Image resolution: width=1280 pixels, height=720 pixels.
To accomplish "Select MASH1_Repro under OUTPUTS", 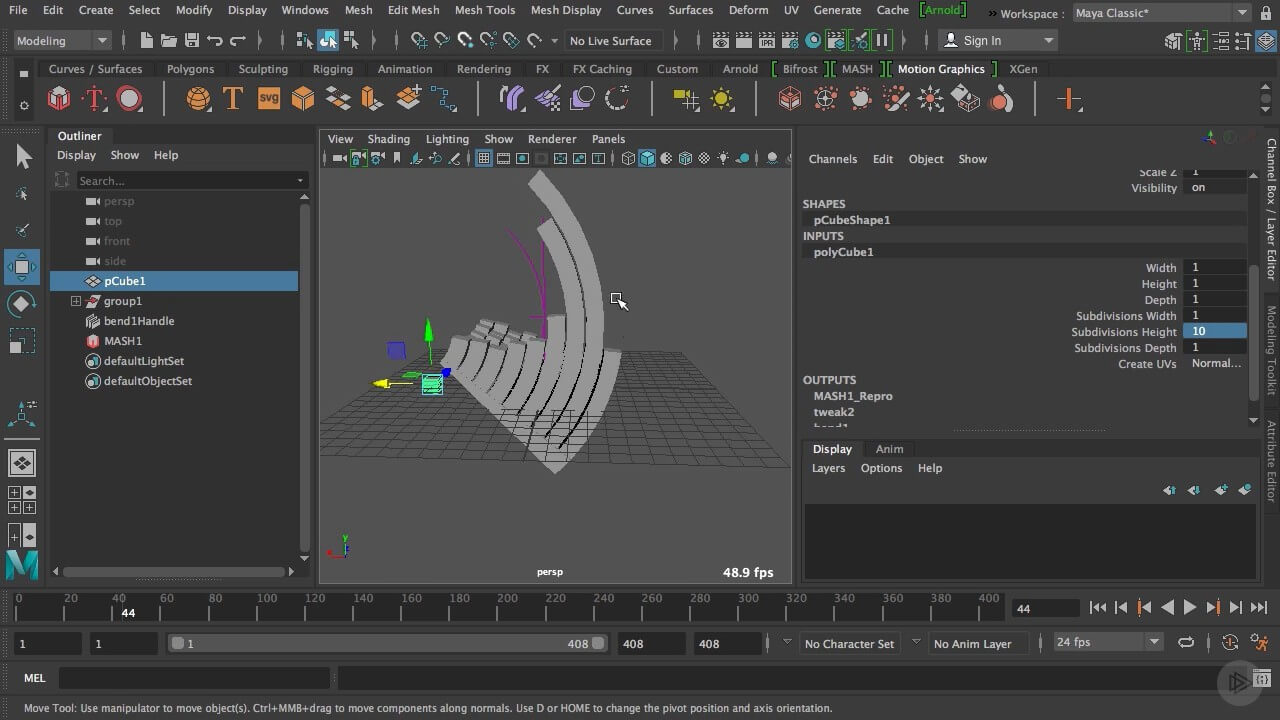I will click(x=853, y=396).
